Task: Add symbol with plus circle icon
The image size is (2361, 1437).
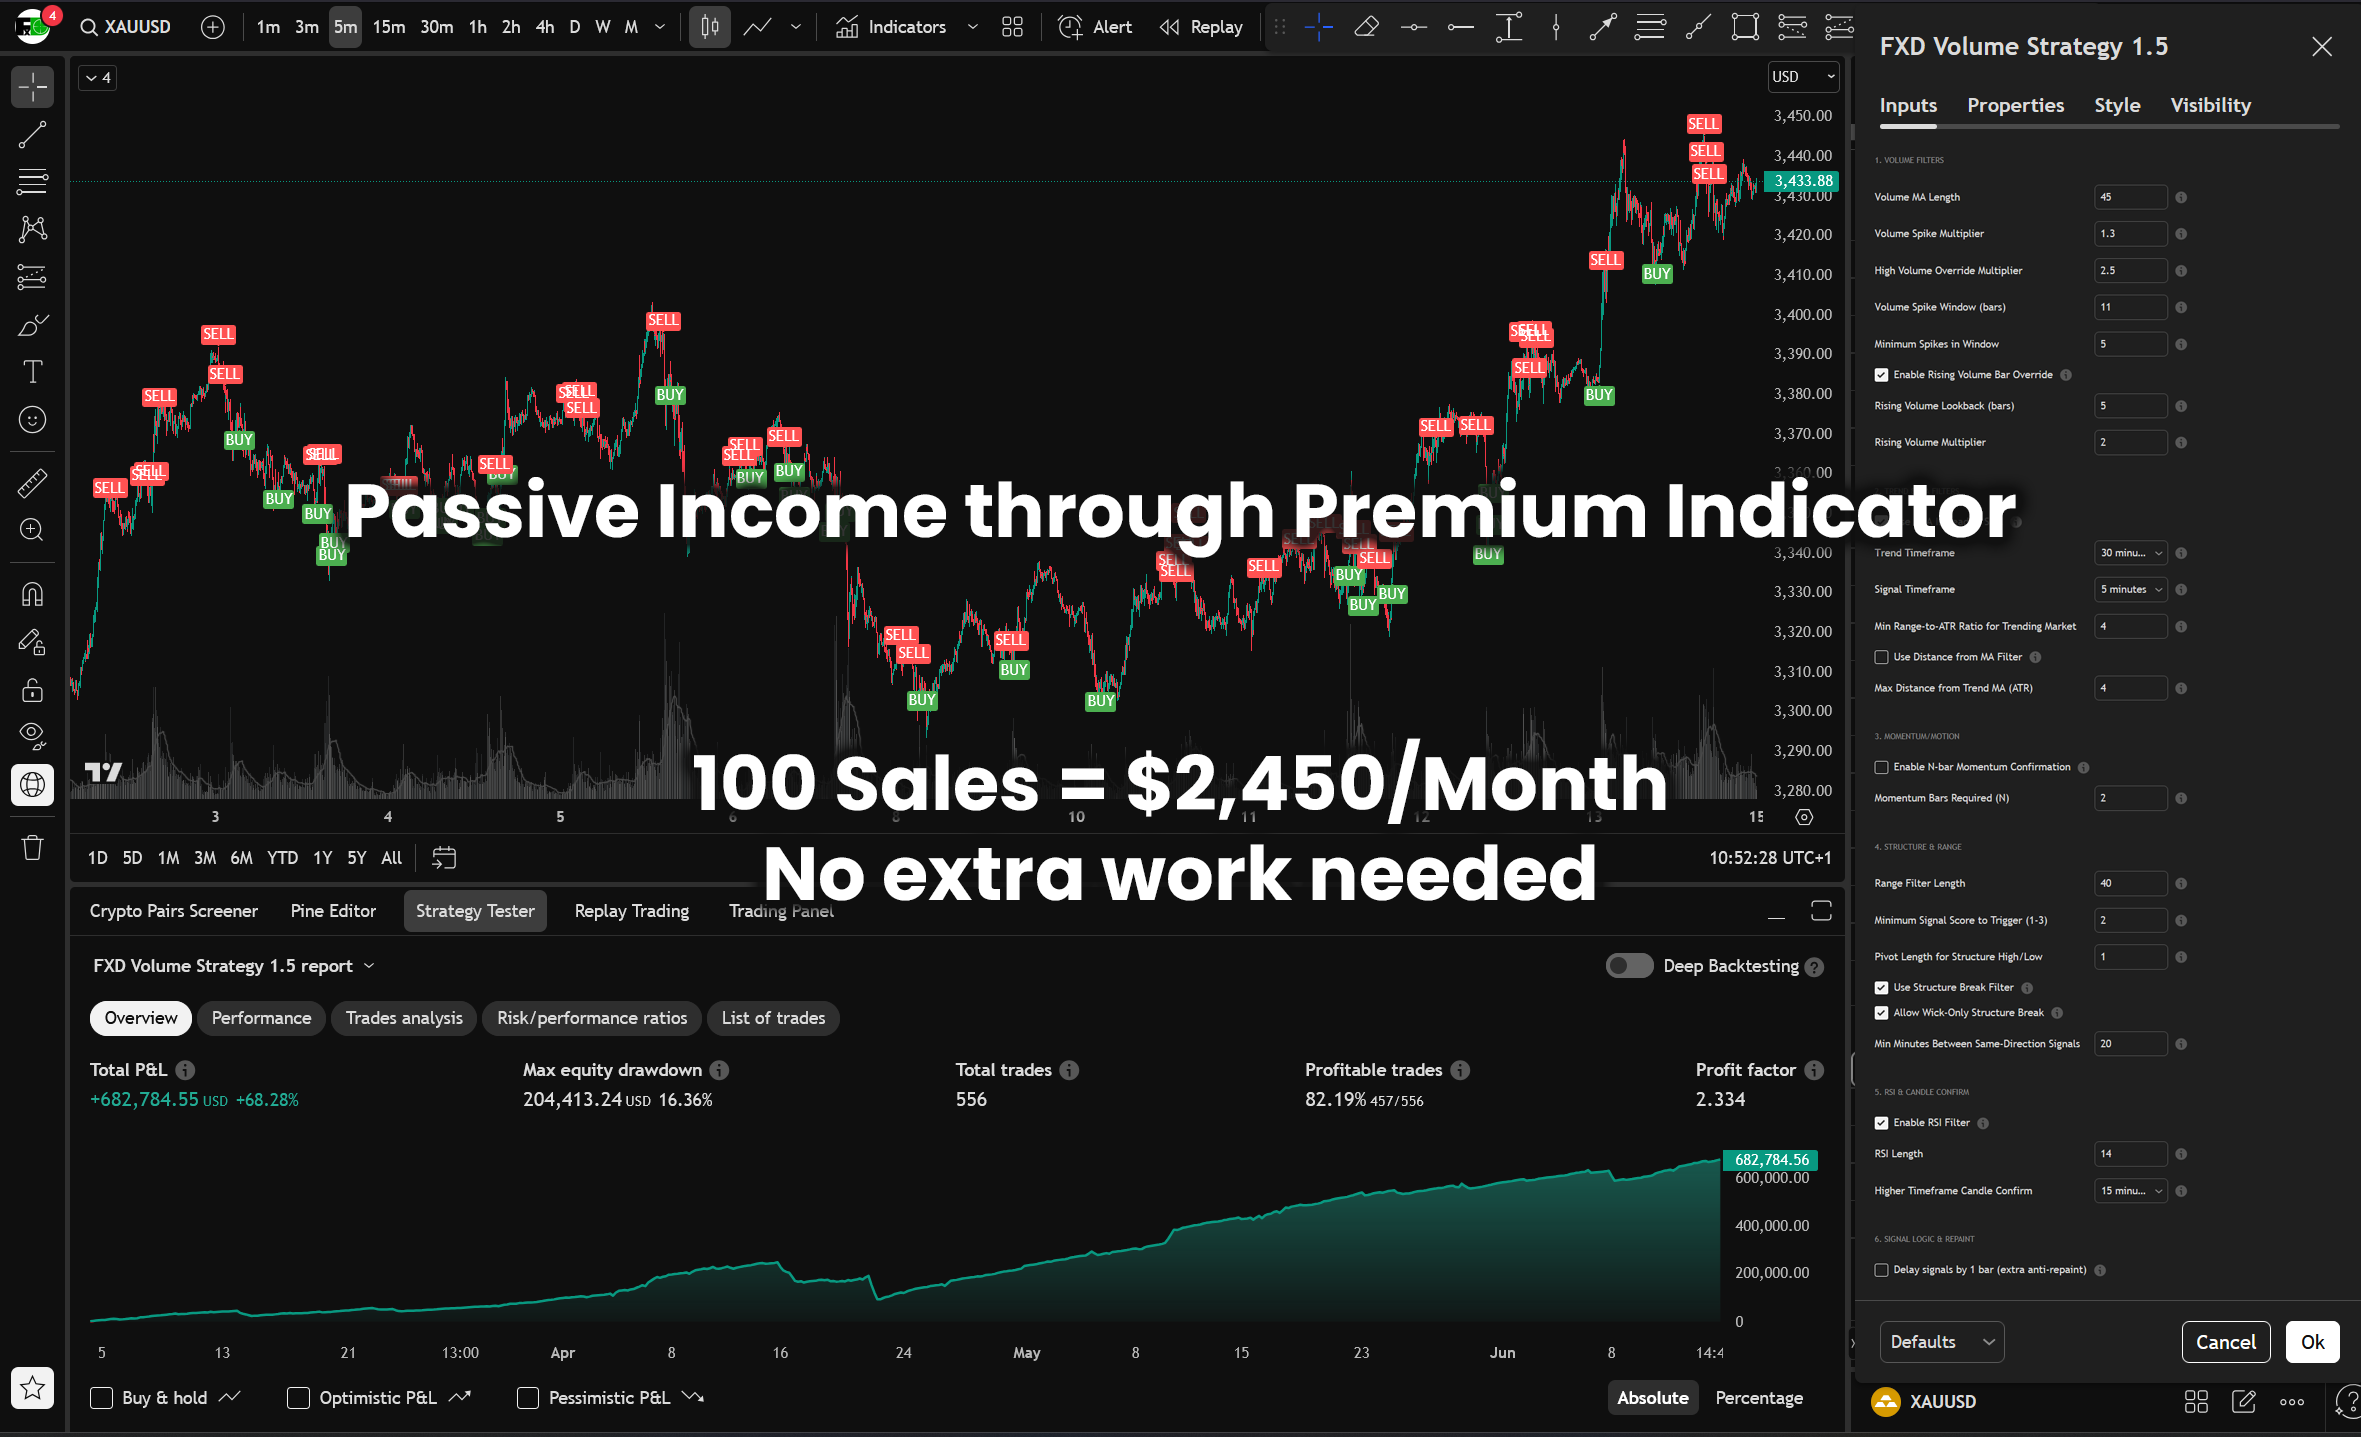Action: [x=212, y=27]
